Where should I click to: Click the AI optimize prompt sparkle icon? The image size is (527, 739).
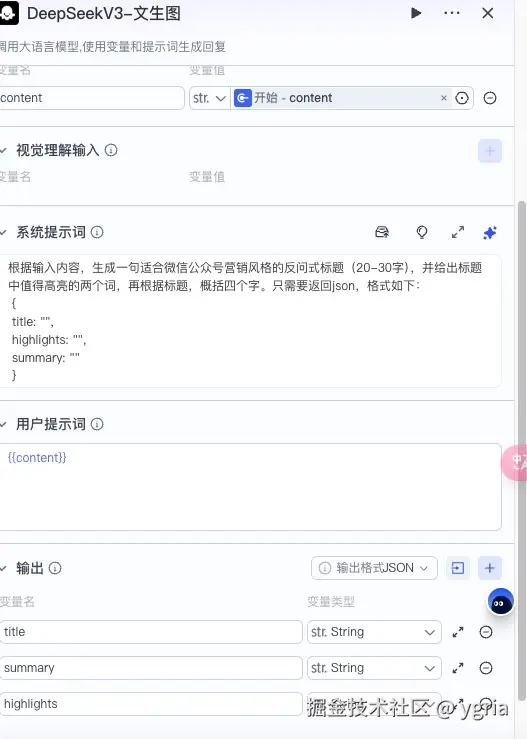click(490, 233)
